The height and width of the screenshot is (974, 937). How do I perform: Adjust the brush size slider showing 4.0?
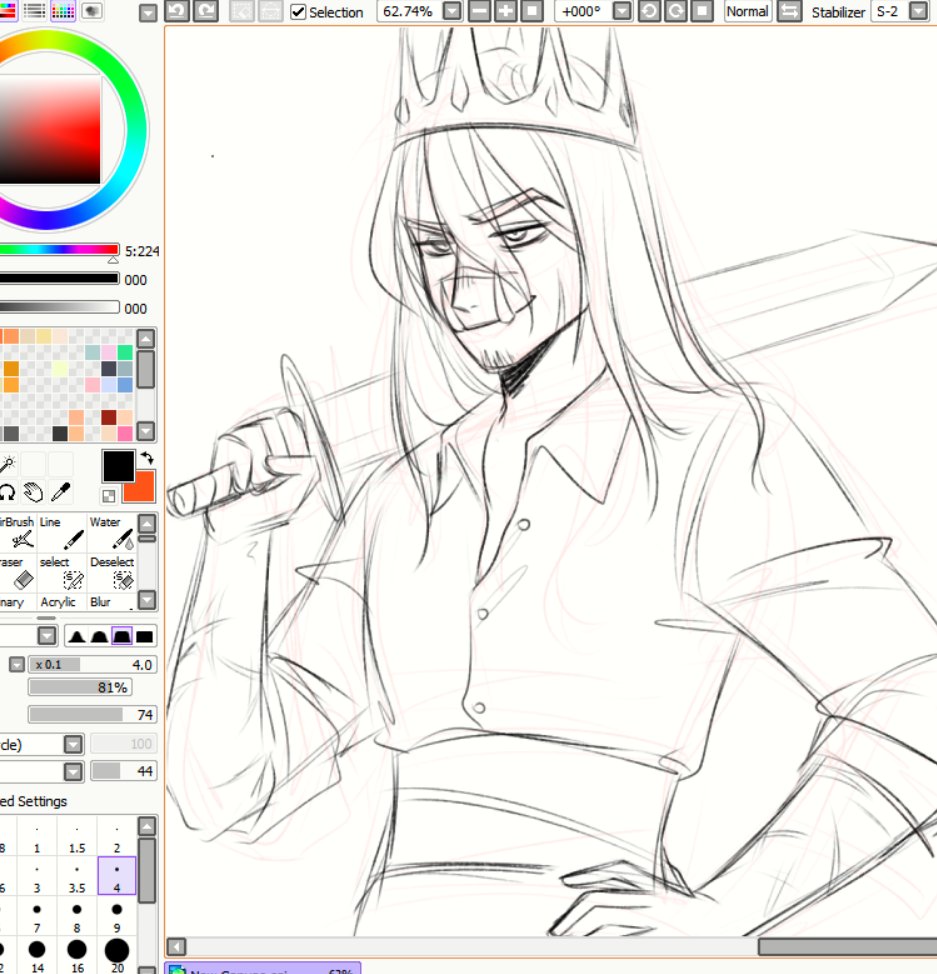point(92,665)
